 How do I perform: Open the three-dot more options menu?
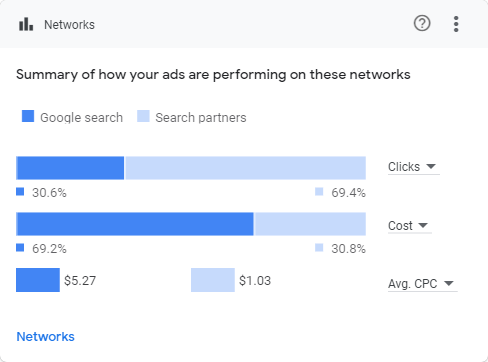coord(456,24)
